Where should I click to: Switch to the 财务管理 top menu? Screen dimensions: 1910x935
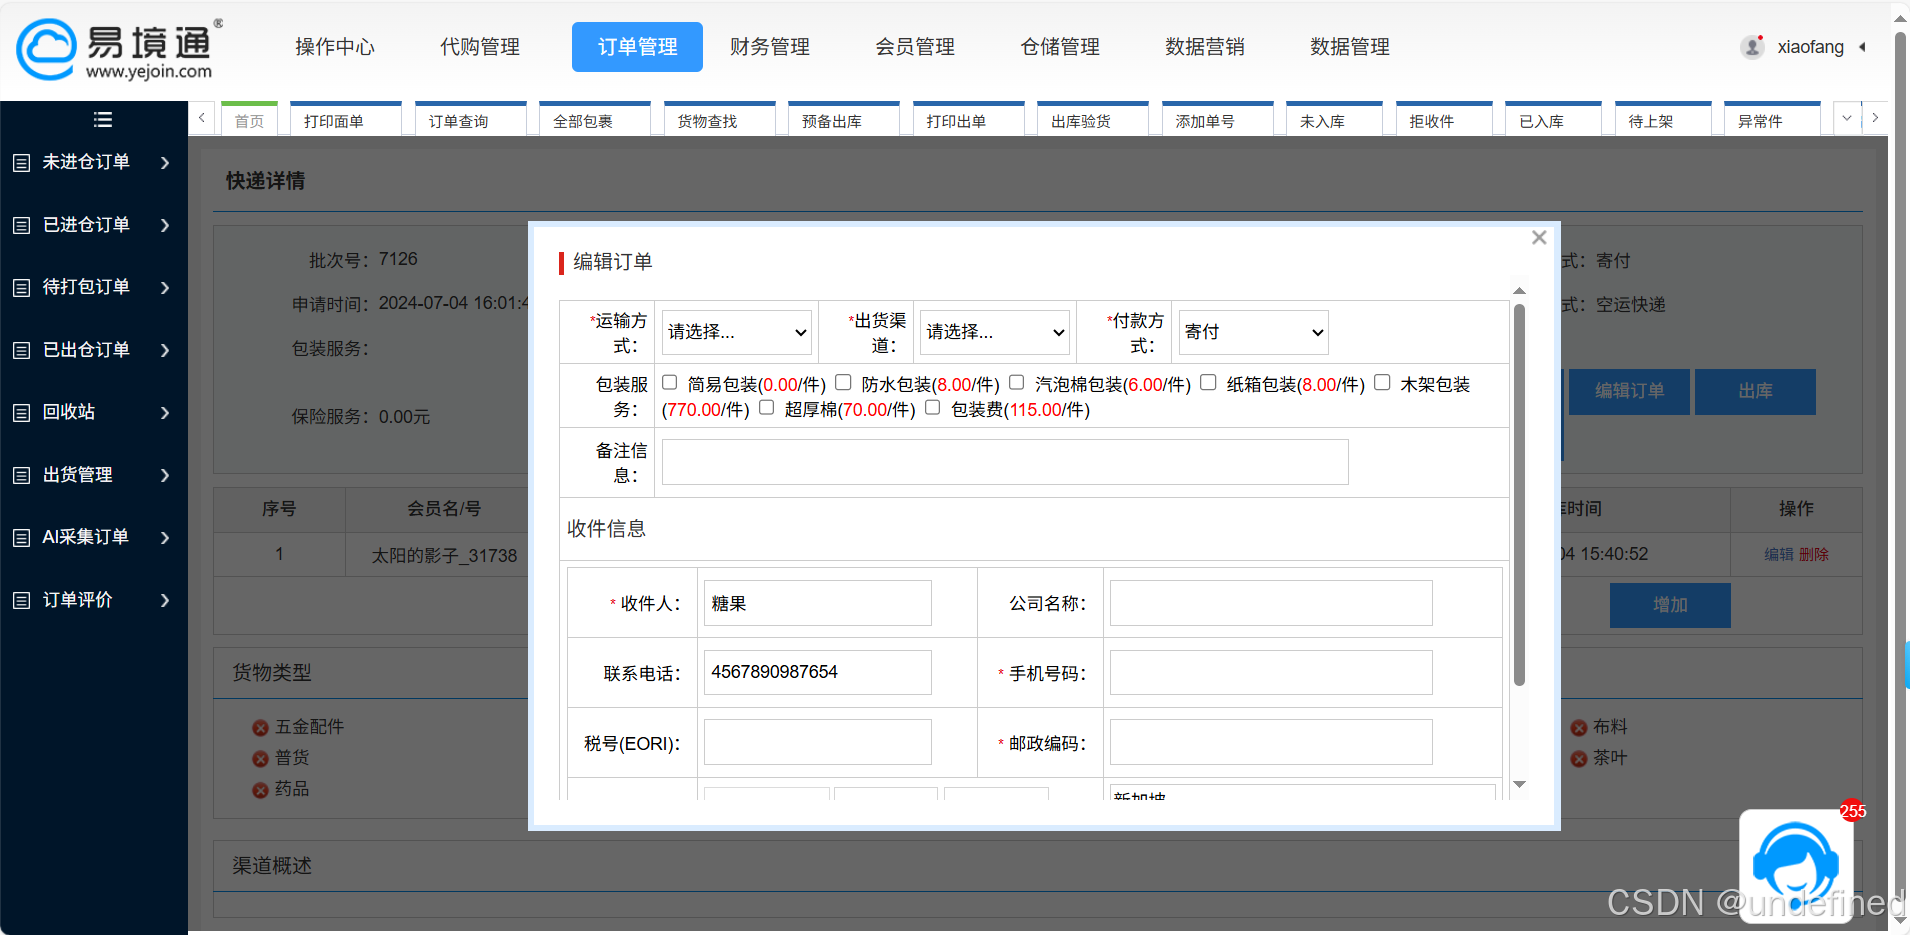pyautogui.click(x=770, y=47)
